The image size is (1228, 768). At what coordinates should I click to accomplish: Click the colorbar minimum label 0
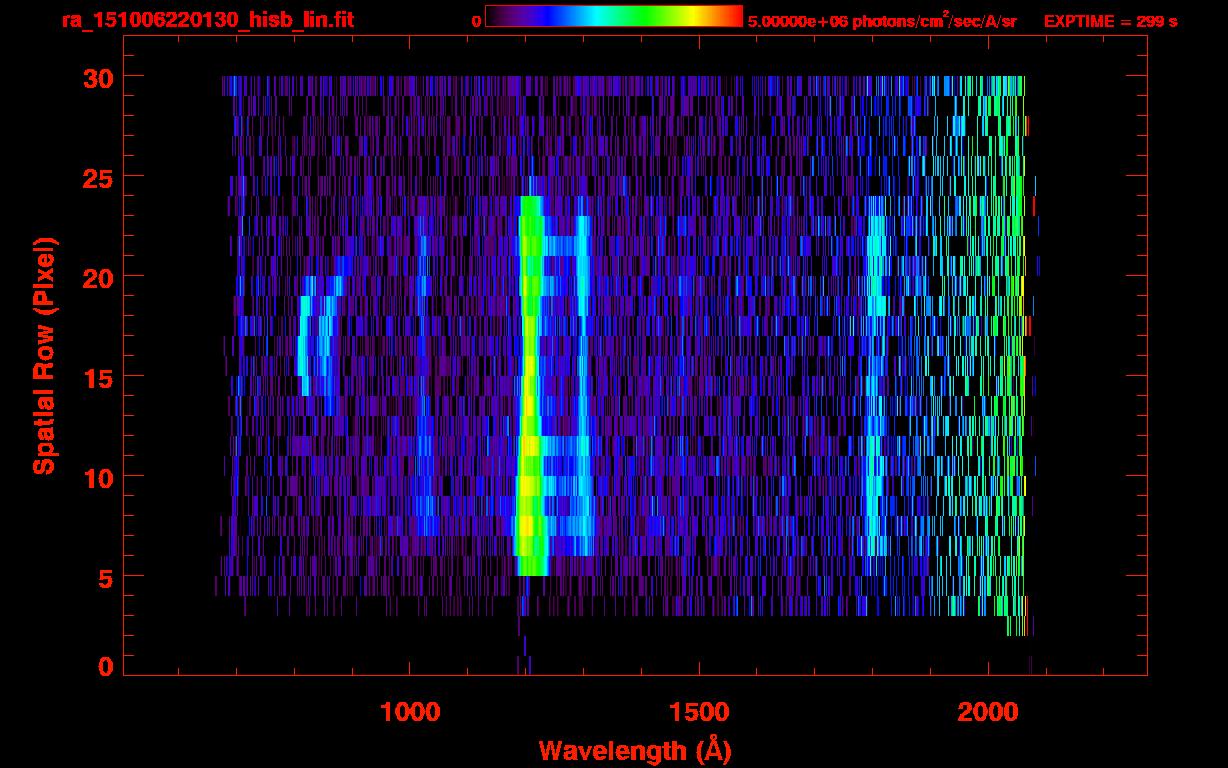click(476, 21)
